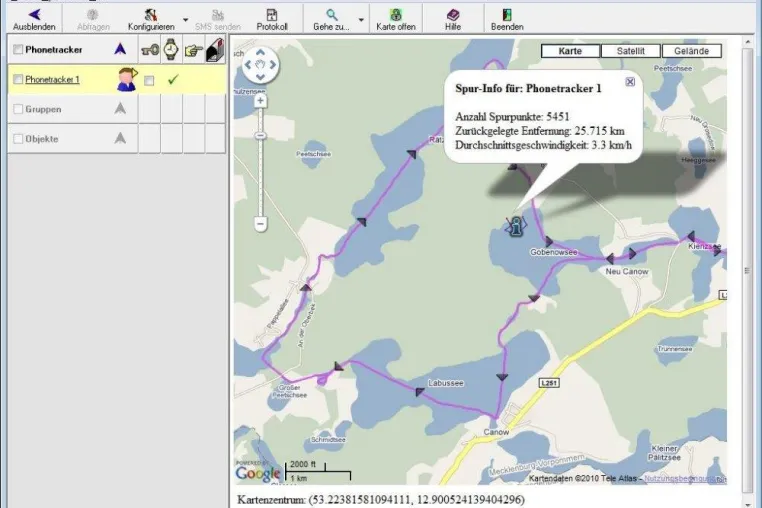The image size is (762, 508).
Task: Toggle the Objekte checkbox
Action: (18, 139)
